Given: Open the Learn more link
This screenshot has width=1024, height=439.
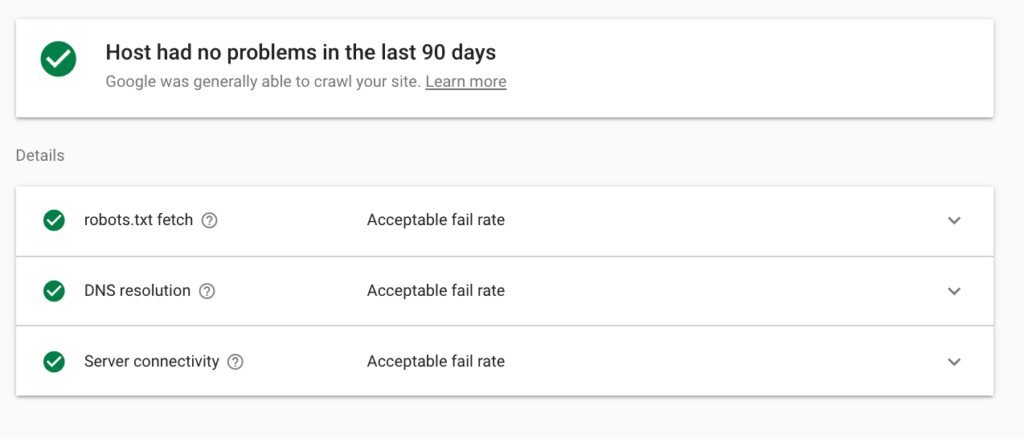Looking at the screenshot, I should tap(465, 82).
